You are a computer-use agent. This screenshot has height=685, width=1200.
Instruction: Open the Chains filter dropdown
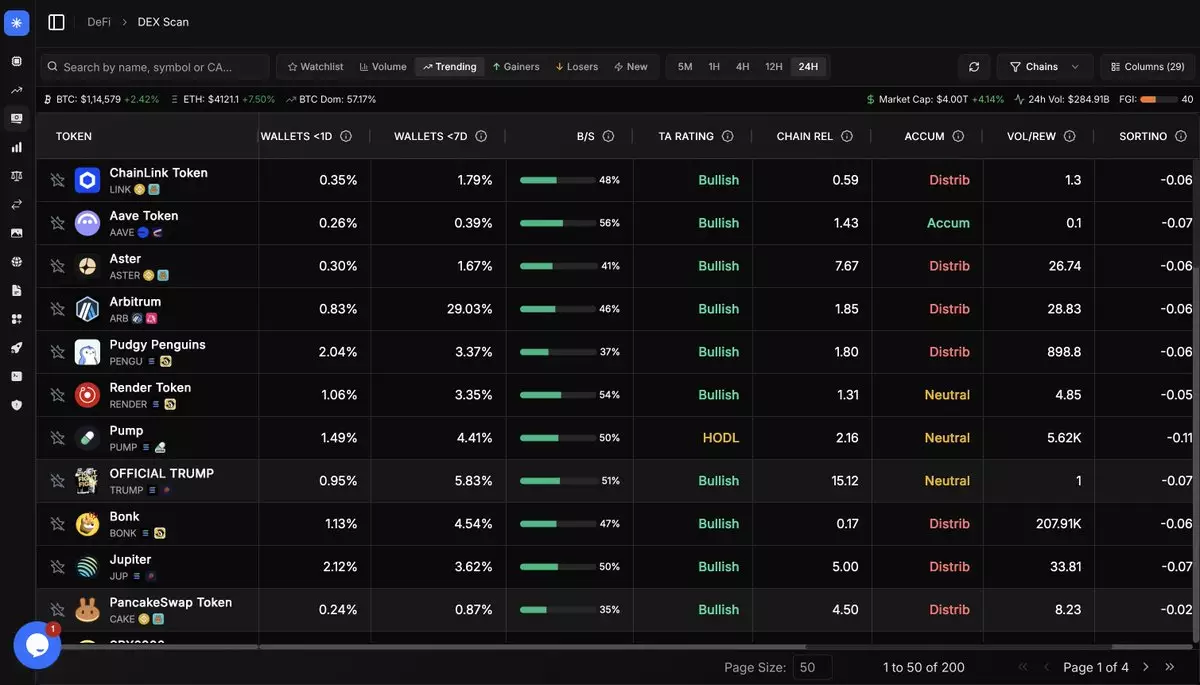click(1044, 67)
